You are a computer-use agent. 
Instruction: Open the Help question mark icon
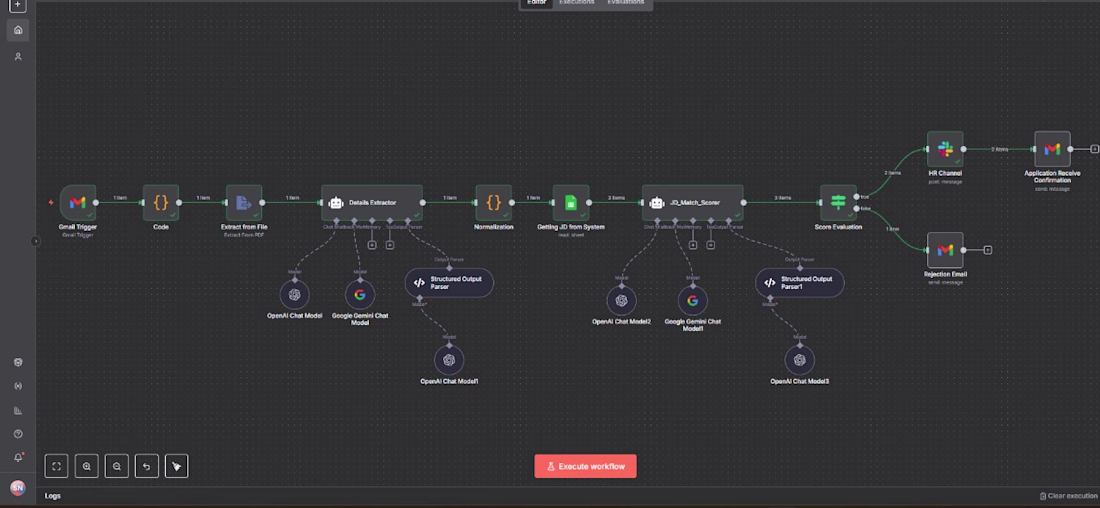18,434
